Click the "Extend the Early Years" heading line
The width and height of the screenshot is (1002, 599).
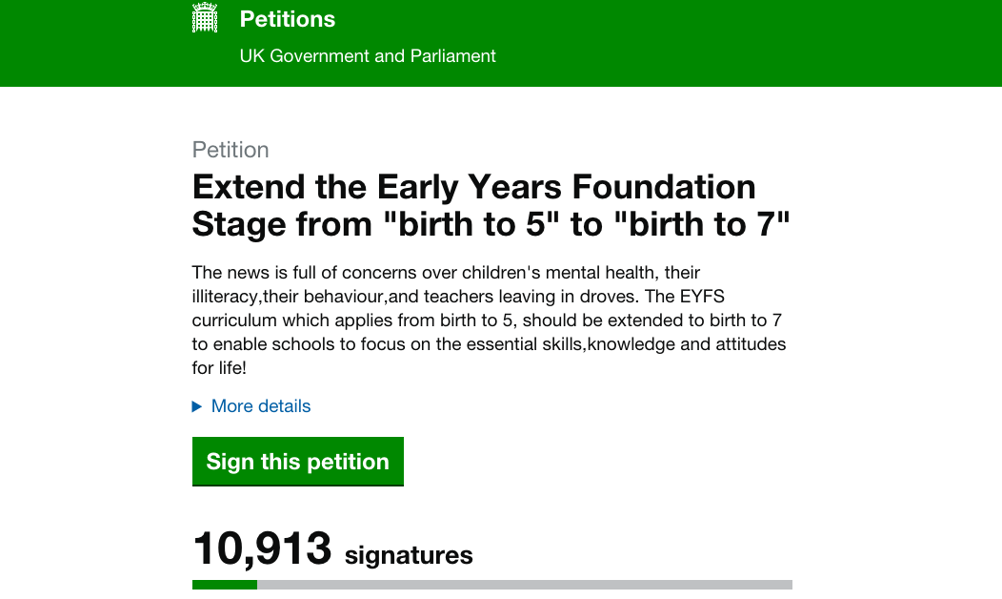(377, 188)
